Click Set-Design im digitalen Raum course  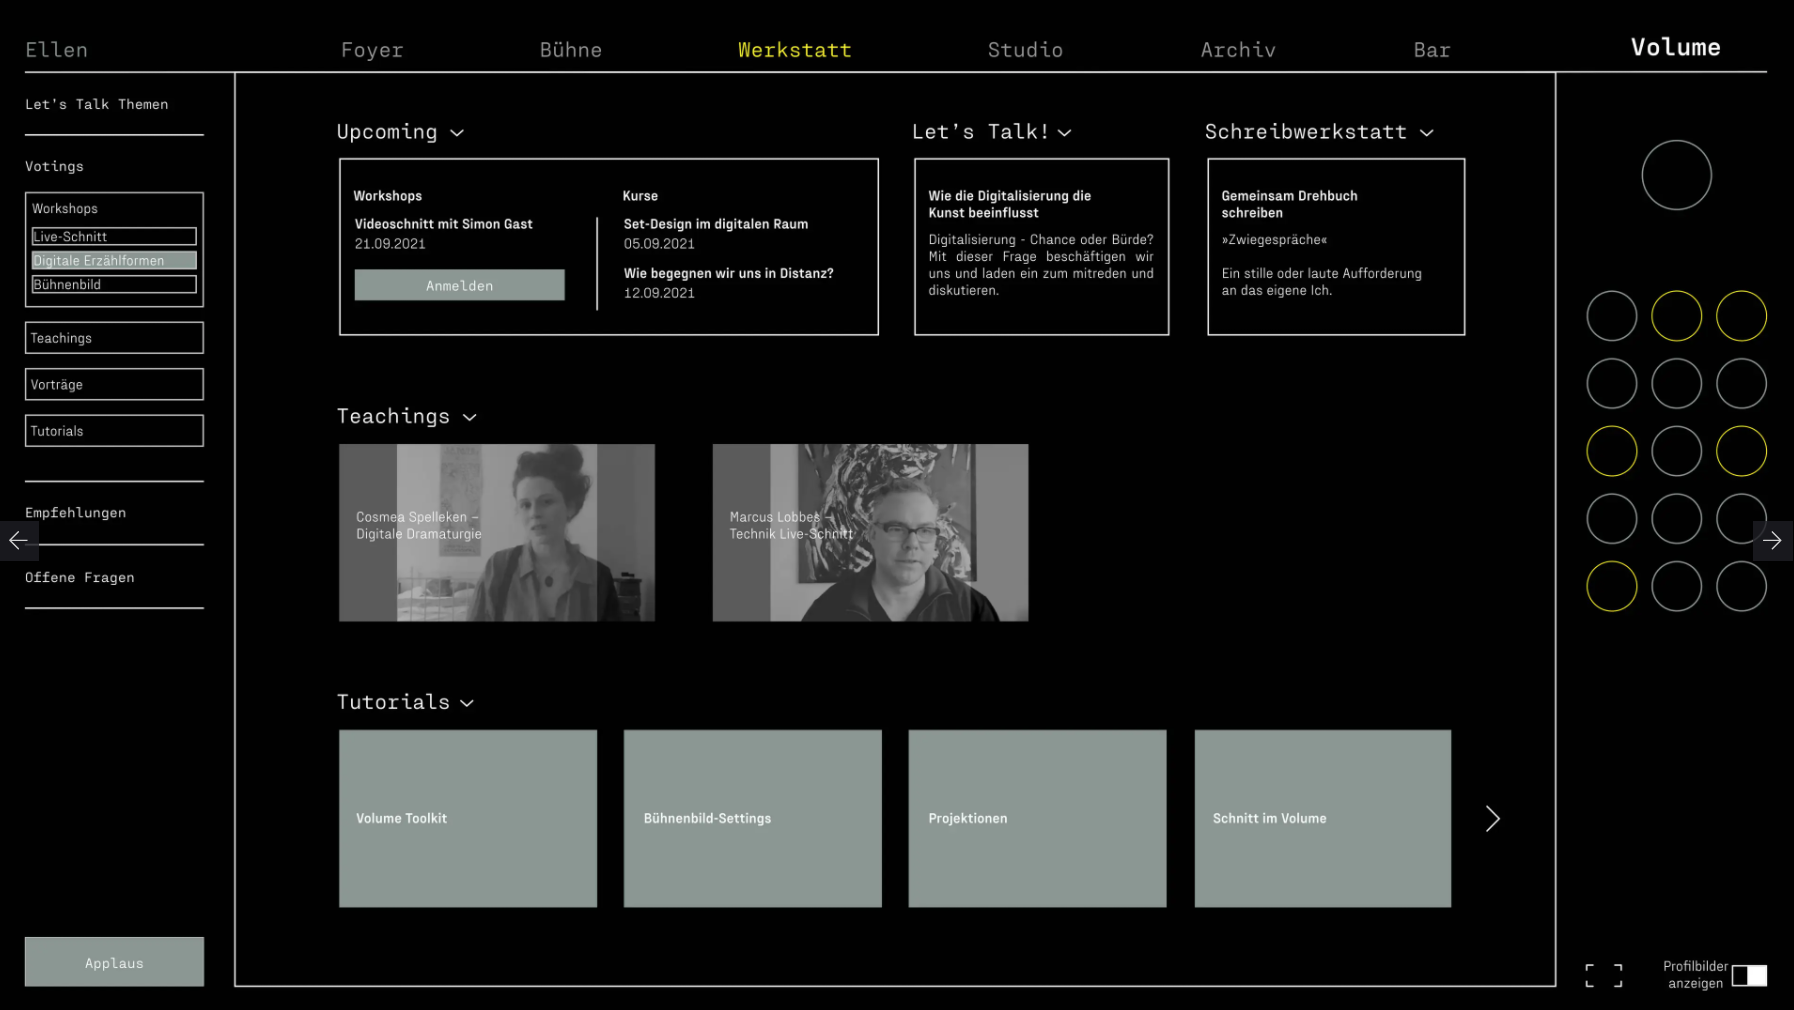(x=716, y=224)
